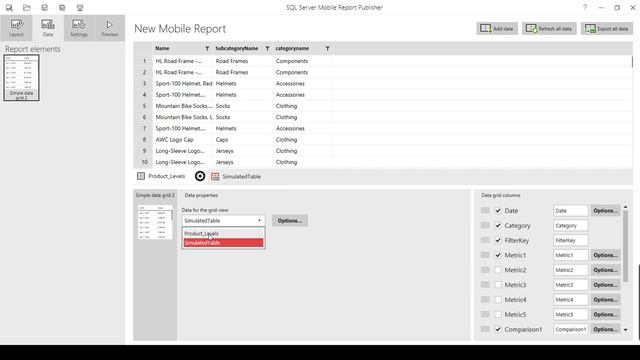This screenshot has width=640, height=360.
Task: Click the Metric1 column title input field
Action: 571,255
